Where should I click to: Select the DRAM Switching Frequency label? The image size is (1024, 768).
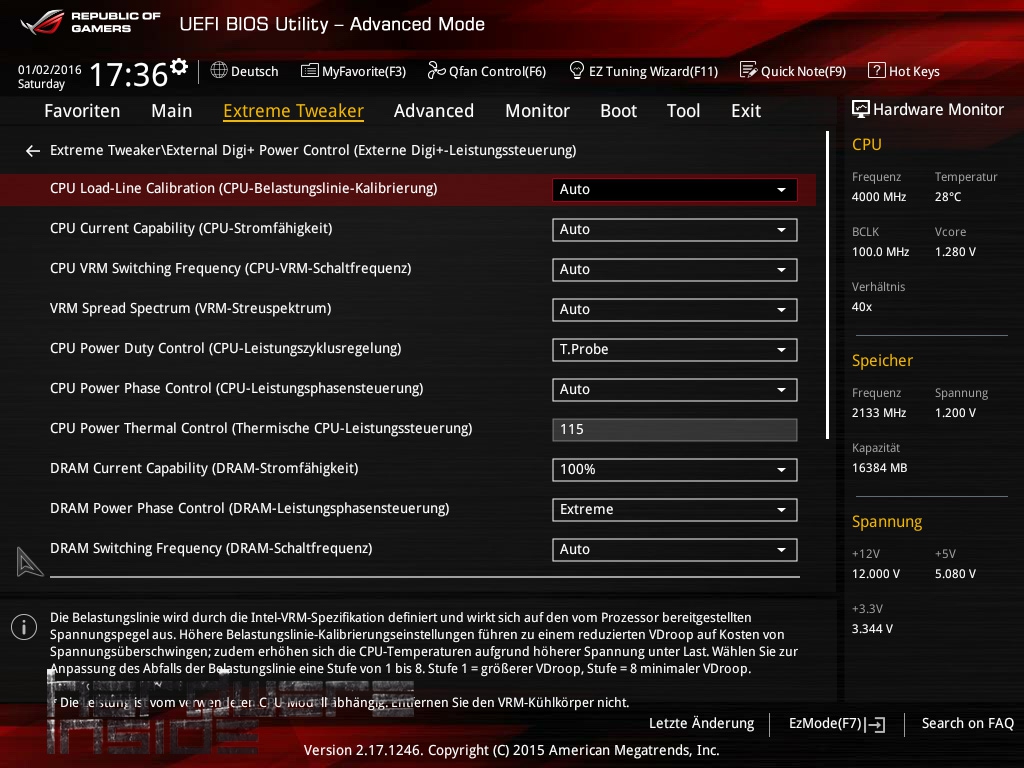211,549
